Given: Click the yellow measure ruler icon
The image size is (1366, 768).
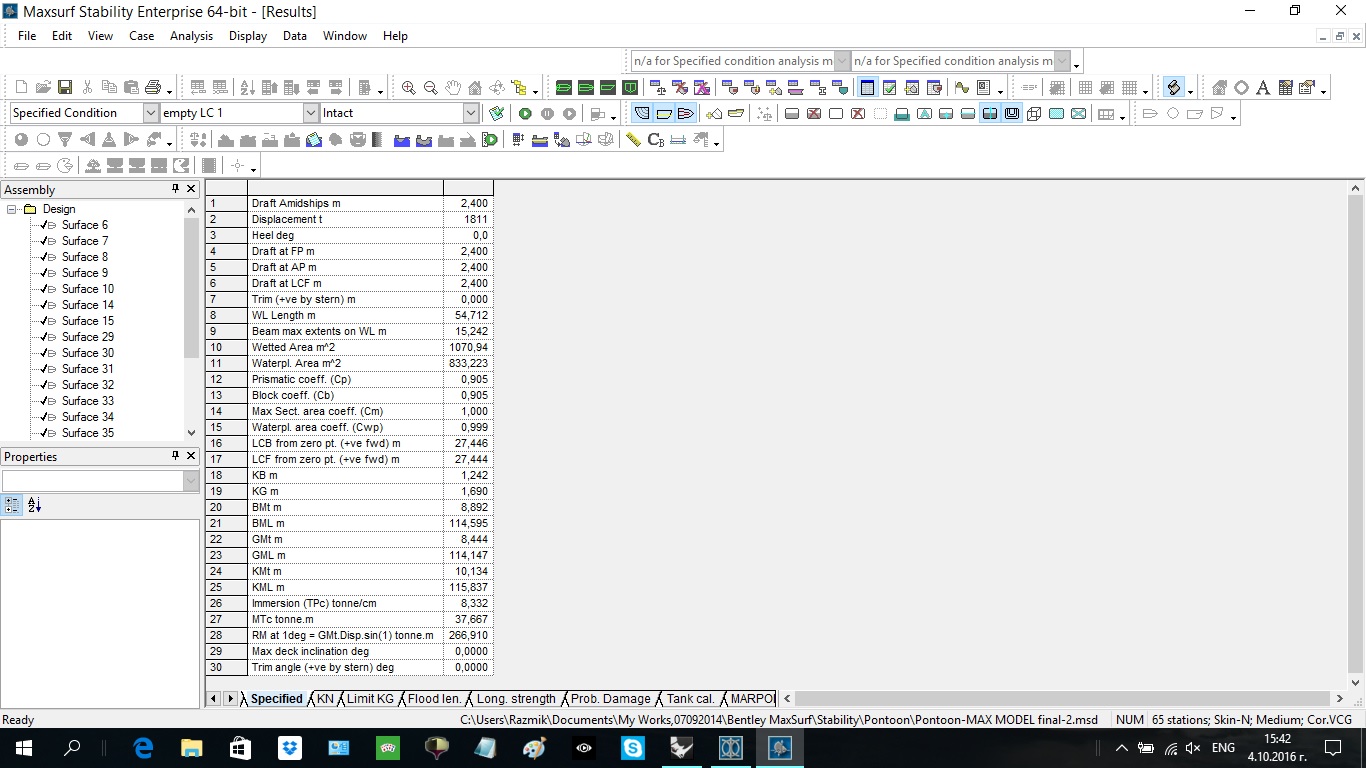Looking at the screenshot, I should tap(633, 140).
